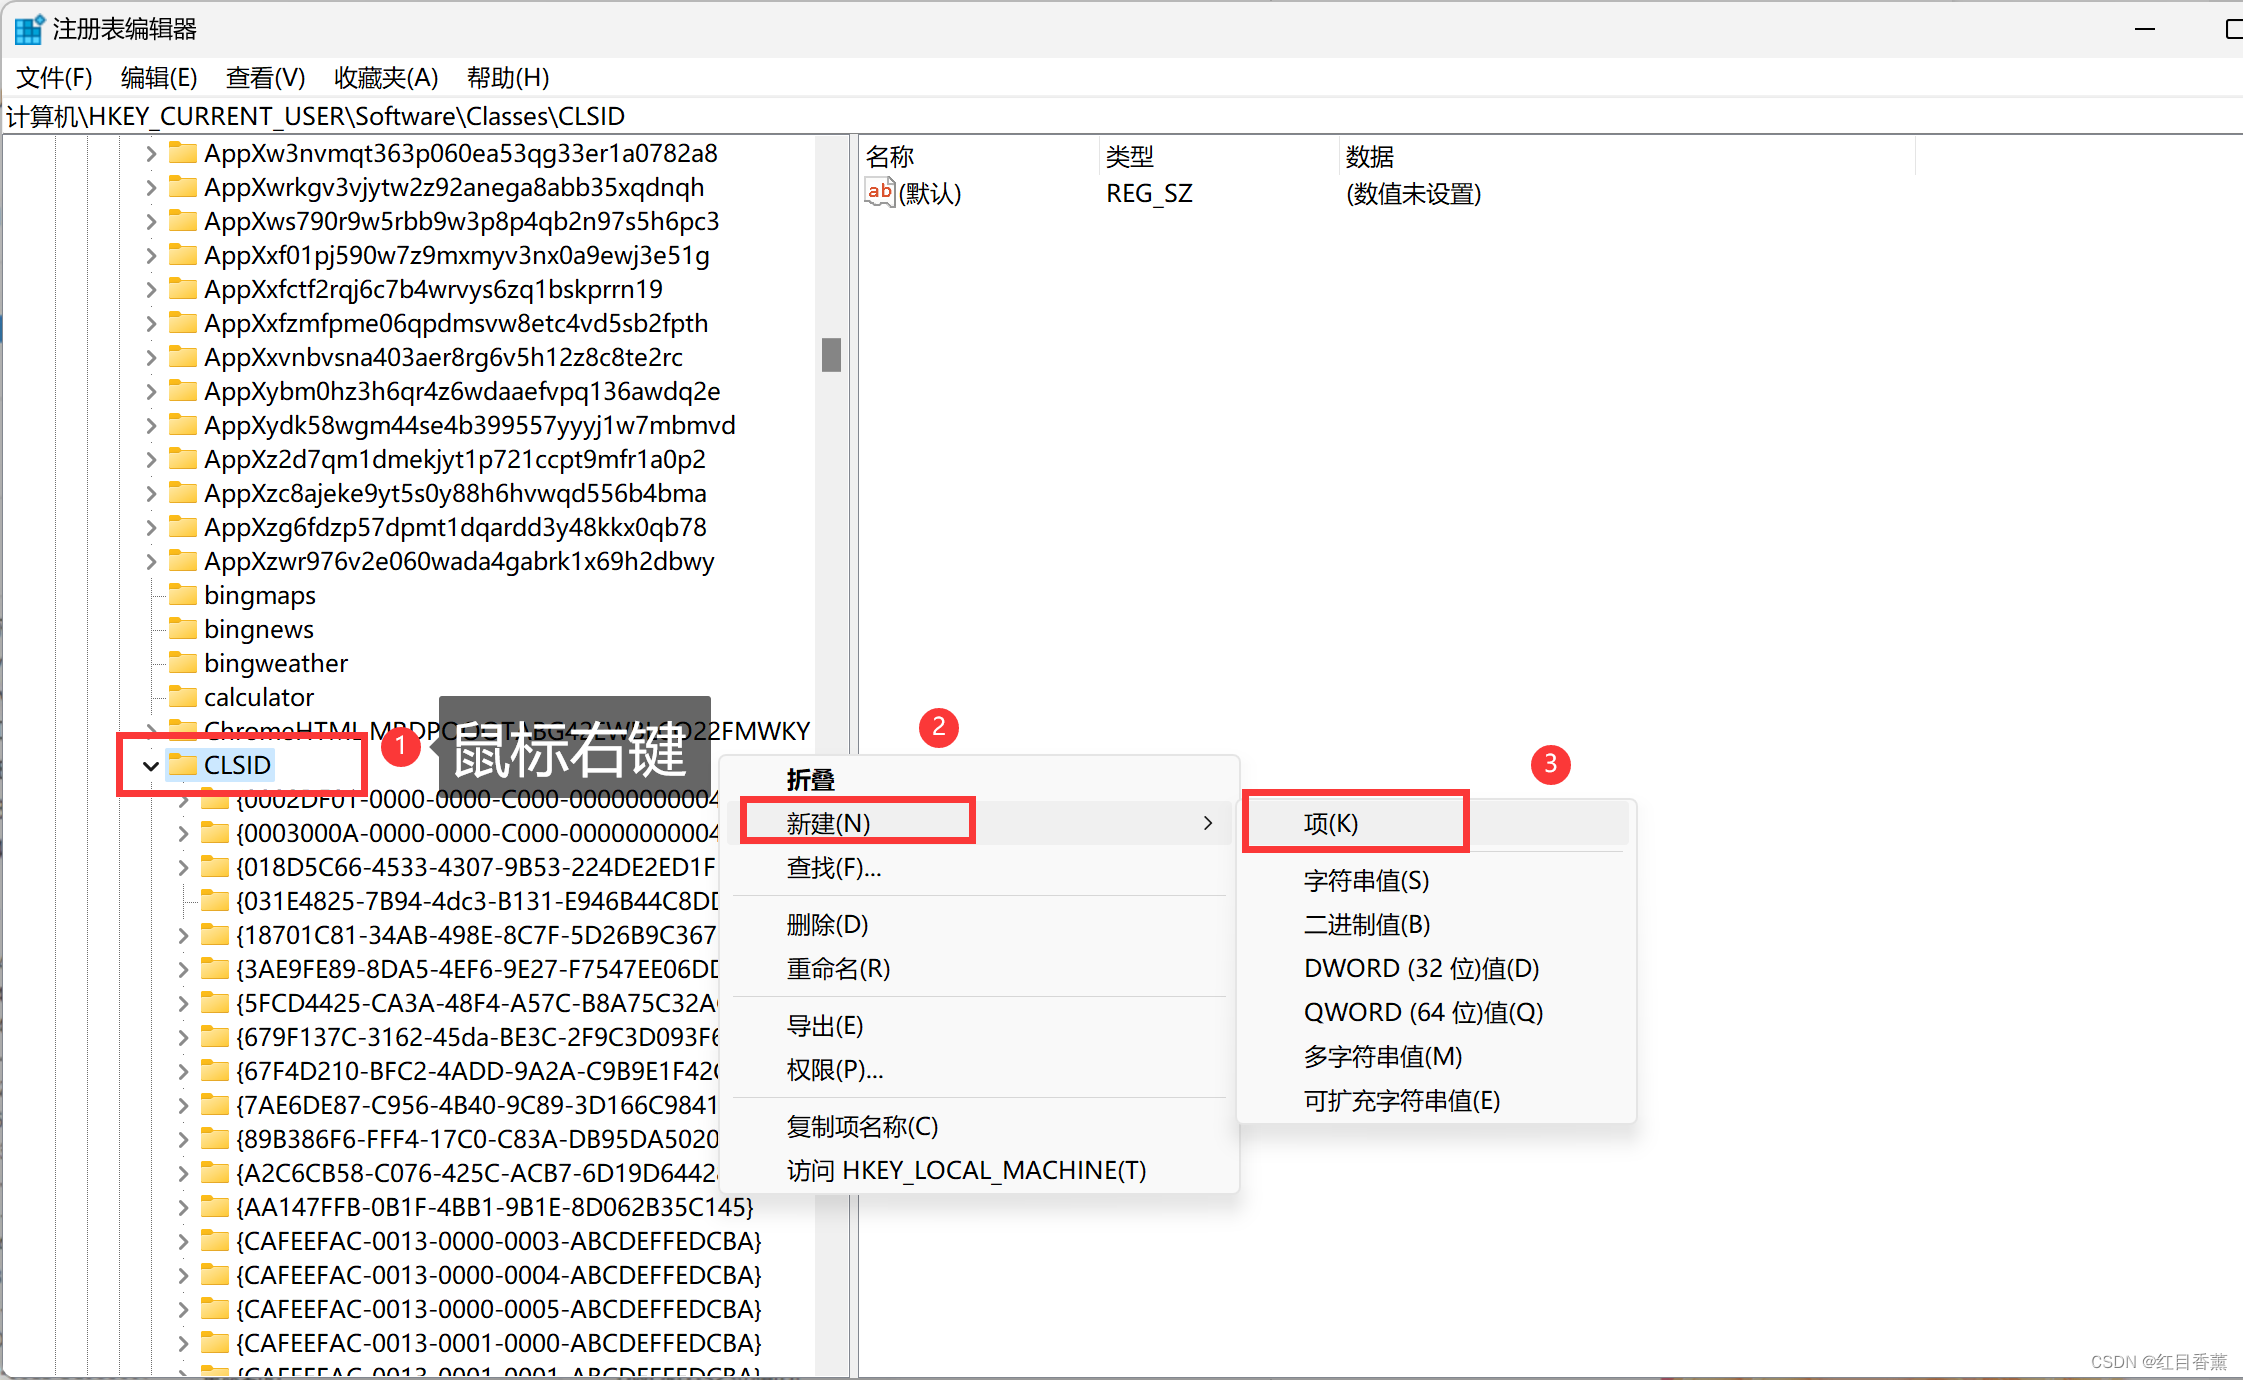Screen dimensions: 2243x1380
Task: Click the (默认) string value icon
Action: click(879, 192)
